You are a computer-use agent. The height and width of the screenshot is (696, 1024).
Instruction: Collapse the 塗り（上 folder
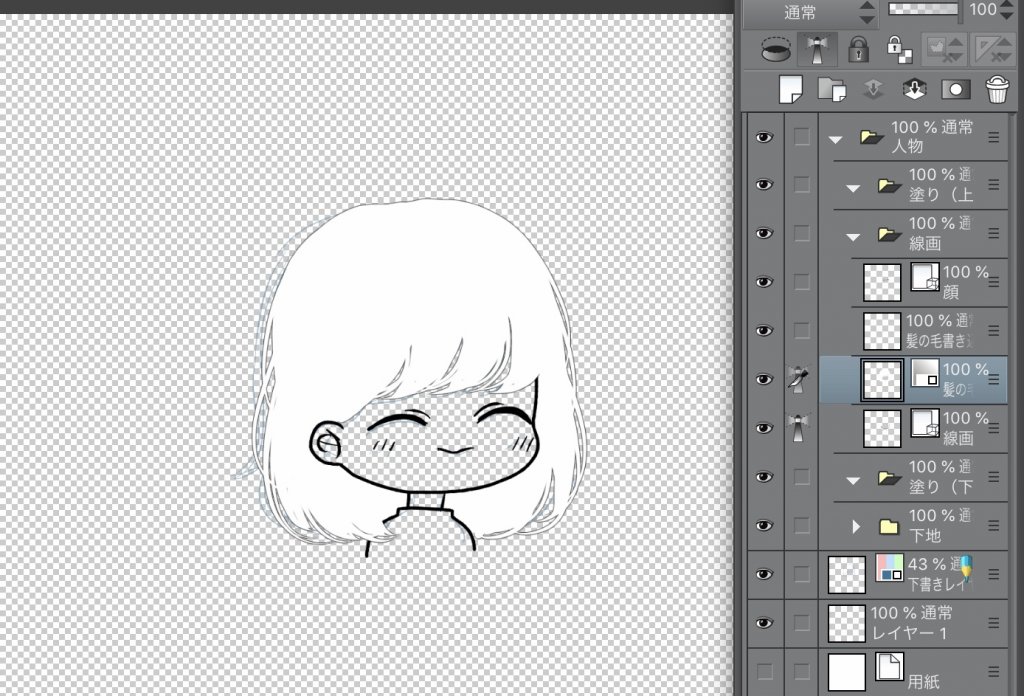tap(853, 187)
